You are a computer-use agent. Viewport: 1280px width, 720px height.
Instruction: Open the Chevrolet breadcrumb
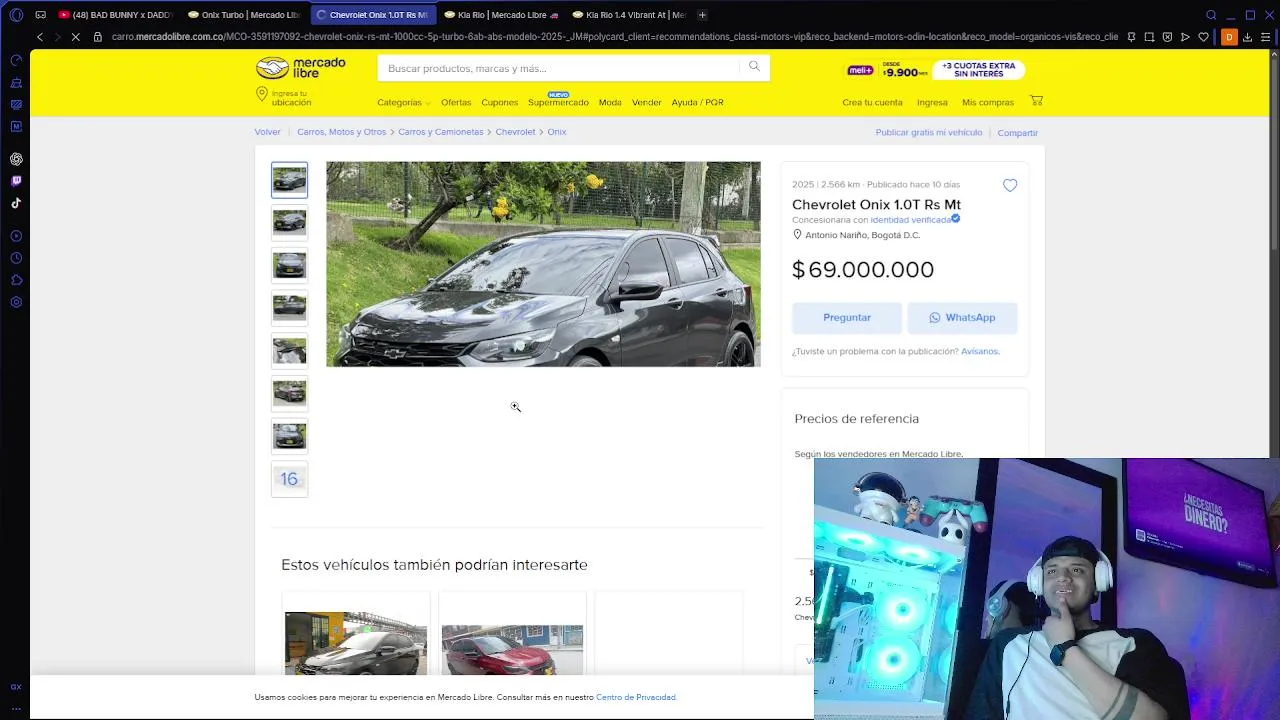tap(515, 132)
